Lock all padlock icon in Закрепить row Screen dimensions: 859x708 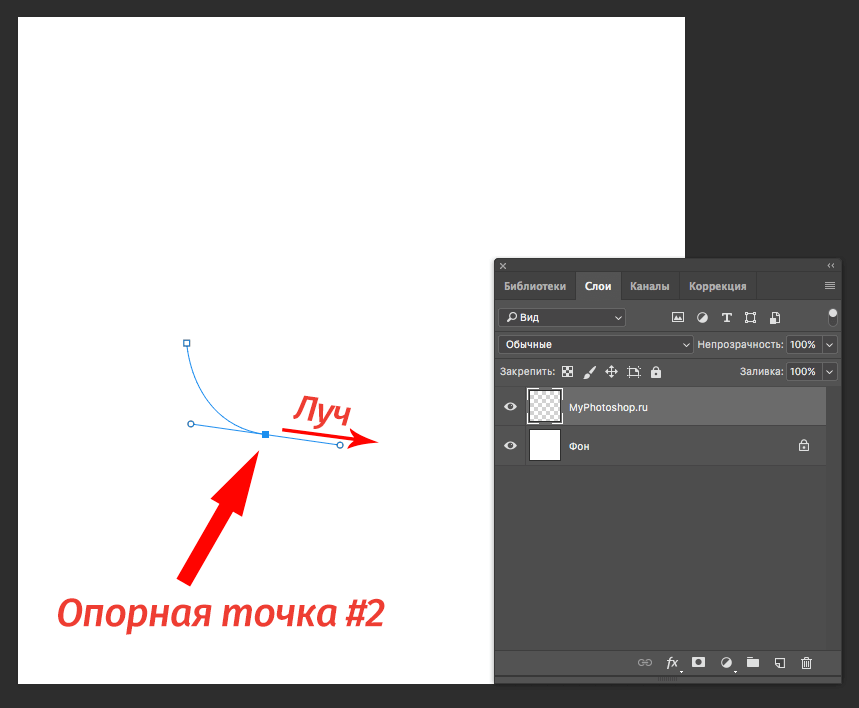tap(656, 372)
